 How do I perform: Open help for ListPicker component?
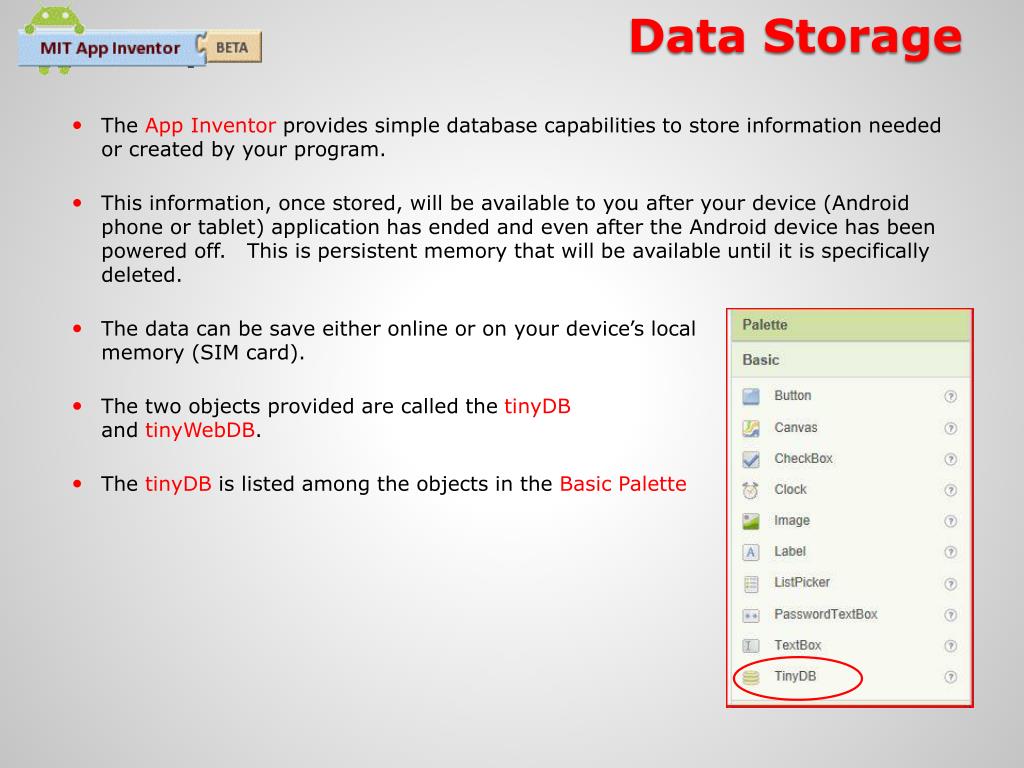click(951, 583)
